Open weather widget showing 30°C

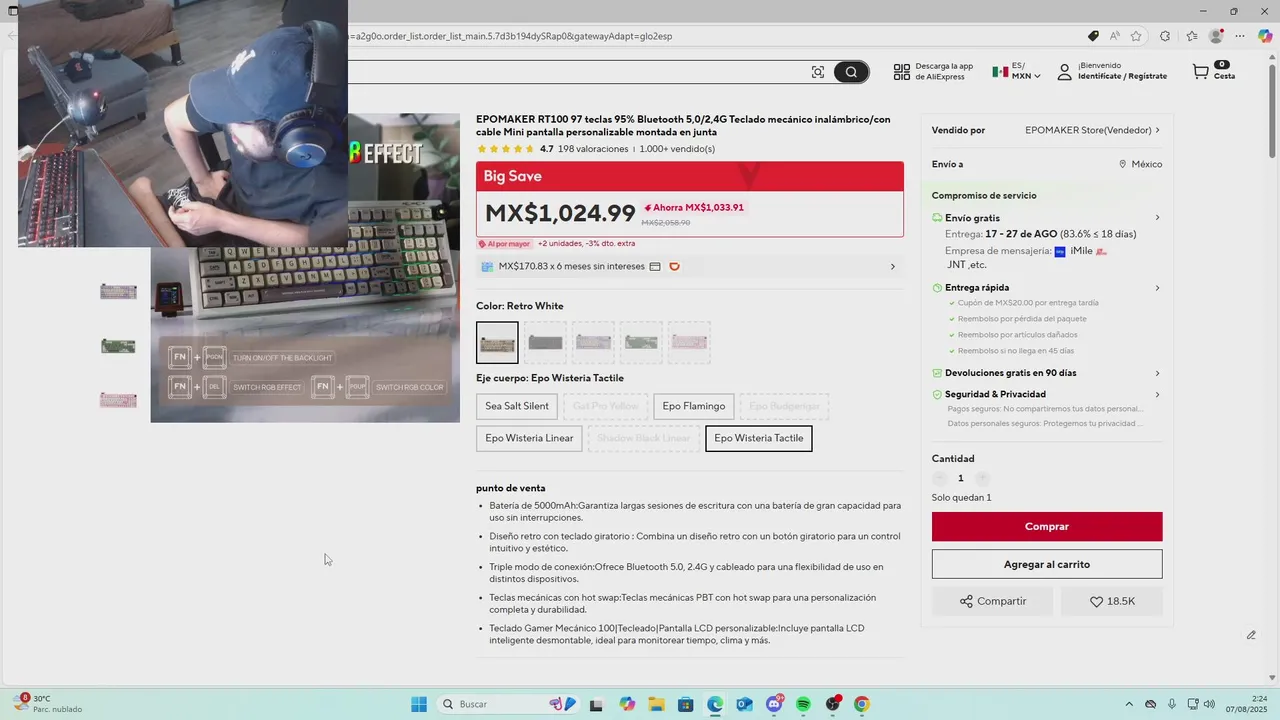(48, 704)
